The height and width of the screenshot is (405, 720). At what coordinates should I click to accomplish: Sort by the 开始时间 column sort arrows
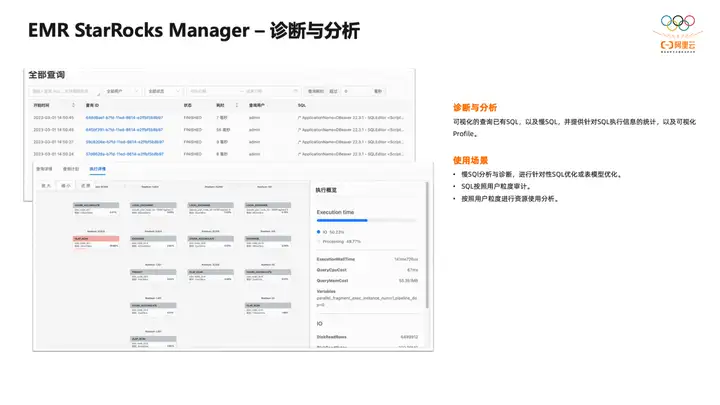click(73, 105)
